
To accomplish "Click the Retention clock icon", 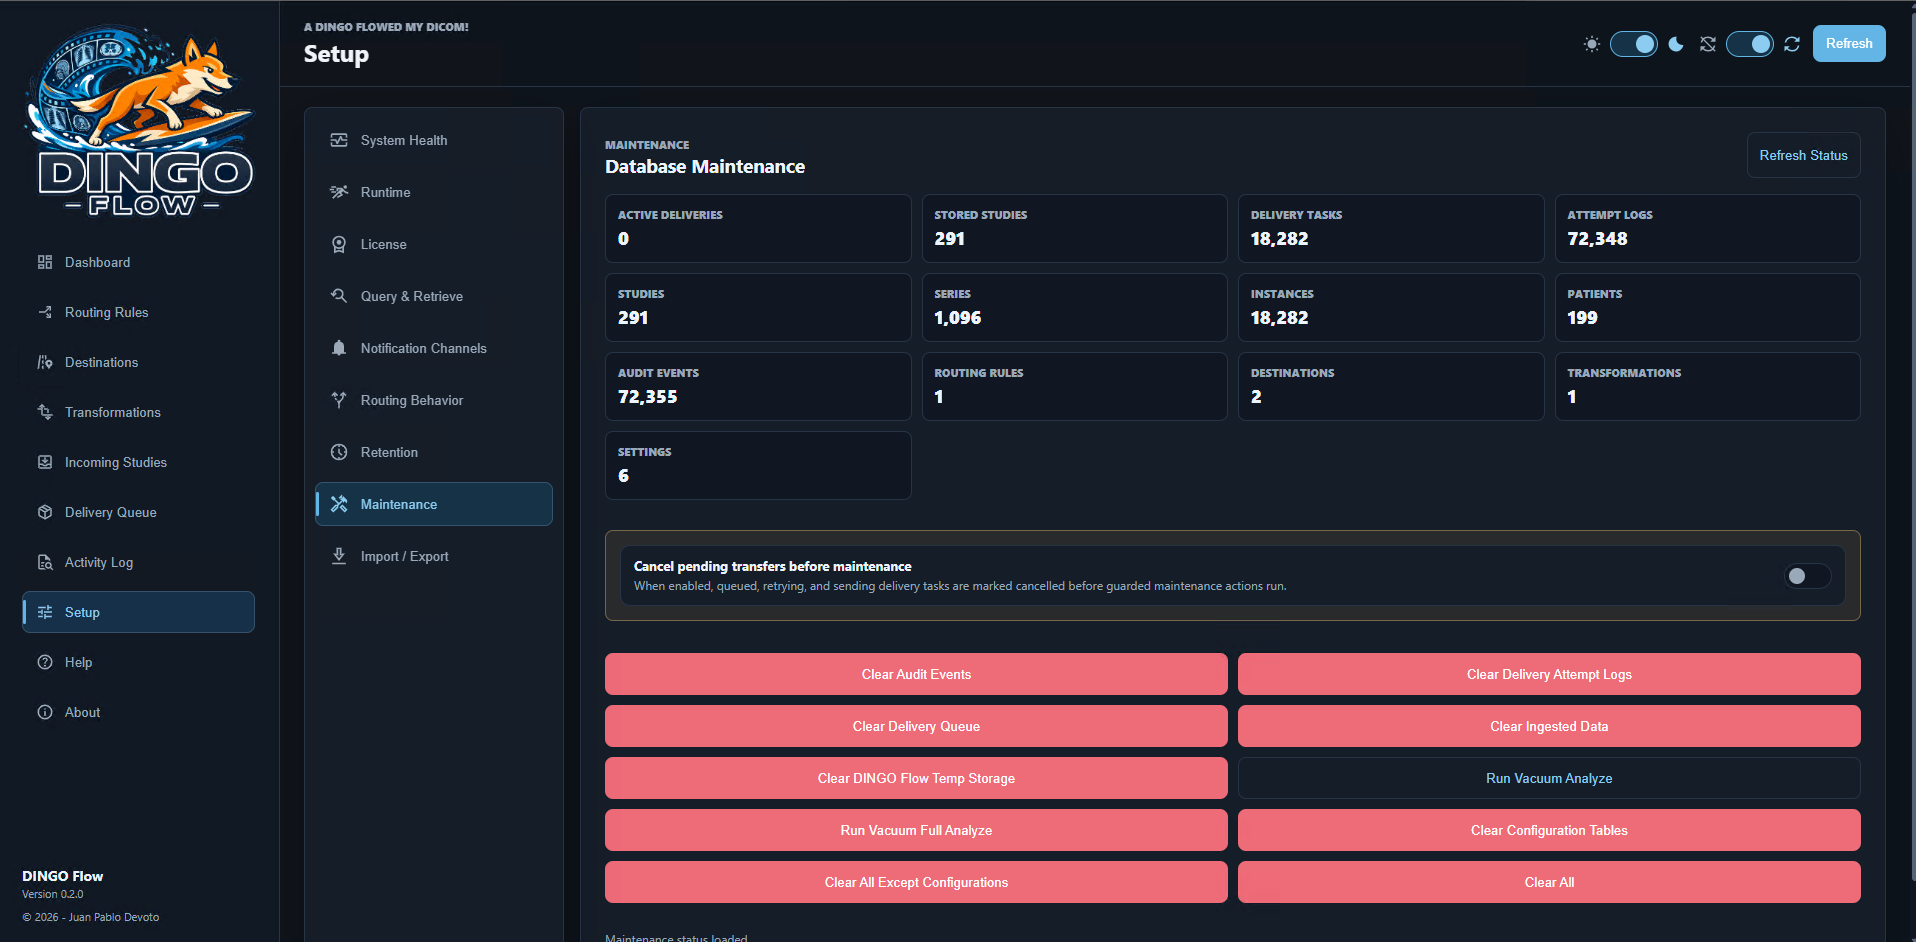I will pos(339,452).
